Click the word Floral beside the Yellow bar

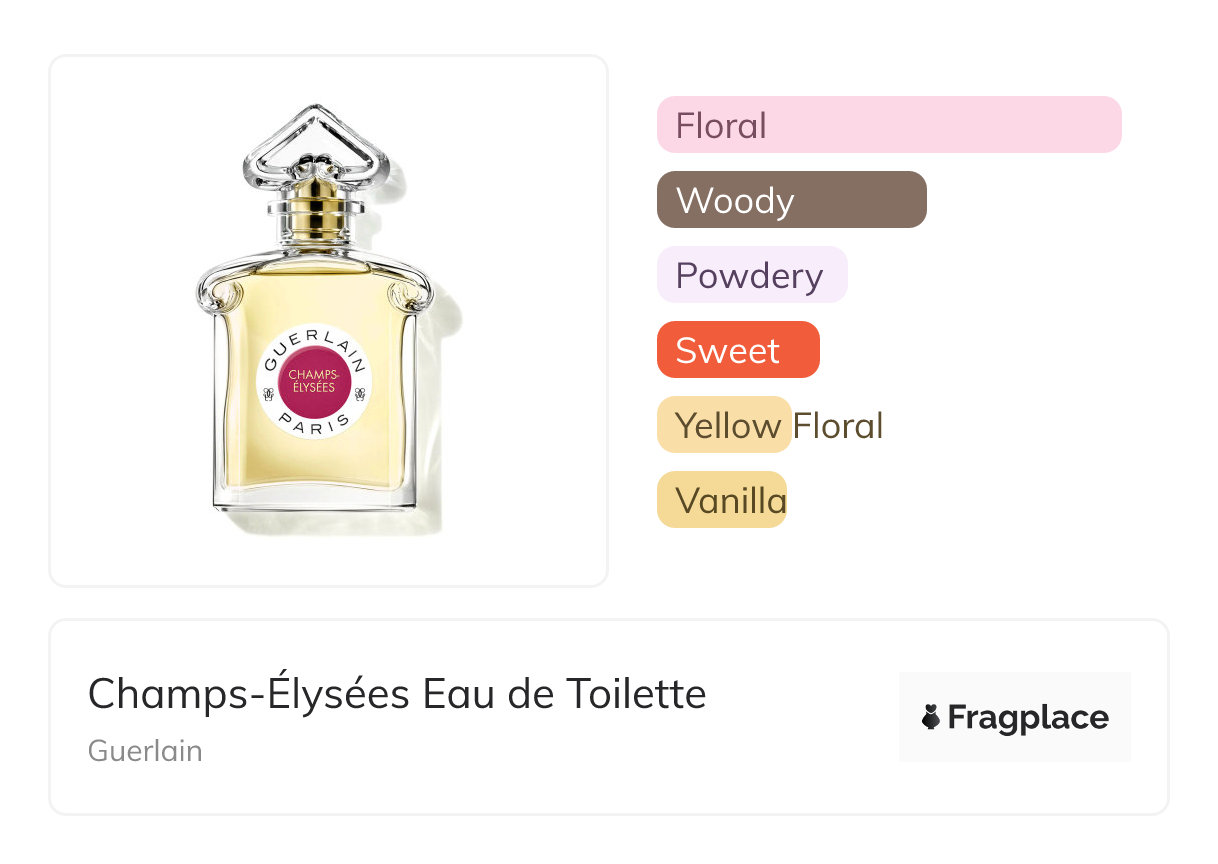pos(838,425)
